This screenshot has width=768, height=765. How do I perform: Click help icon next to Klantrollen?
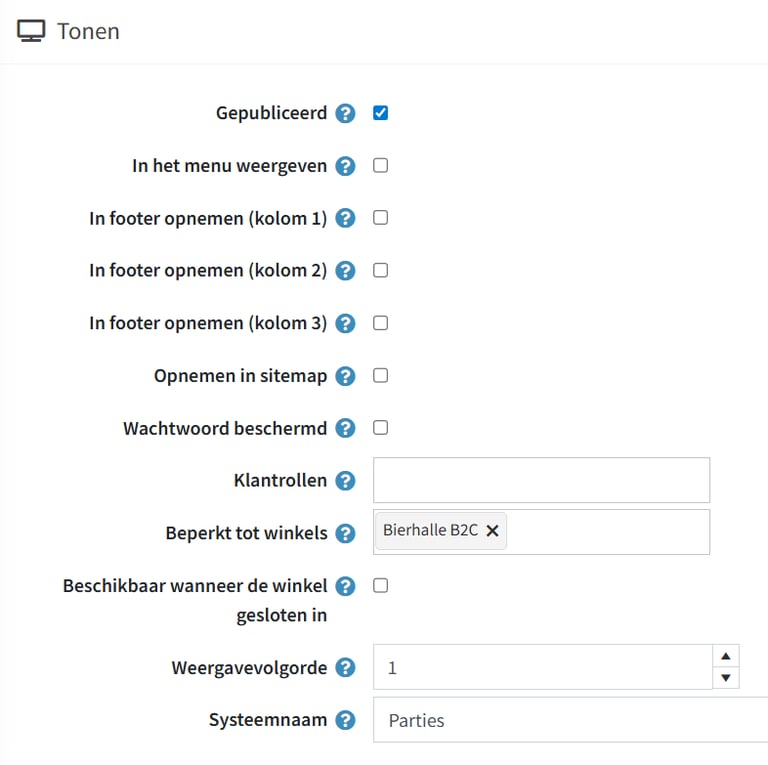pyautogui.click(x=345, y=481)
